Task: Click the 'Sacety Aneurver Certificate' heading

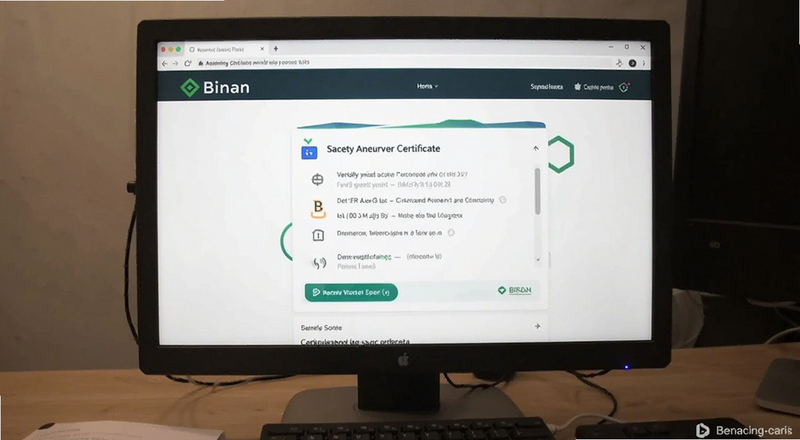Action: [x=383, y=149]
